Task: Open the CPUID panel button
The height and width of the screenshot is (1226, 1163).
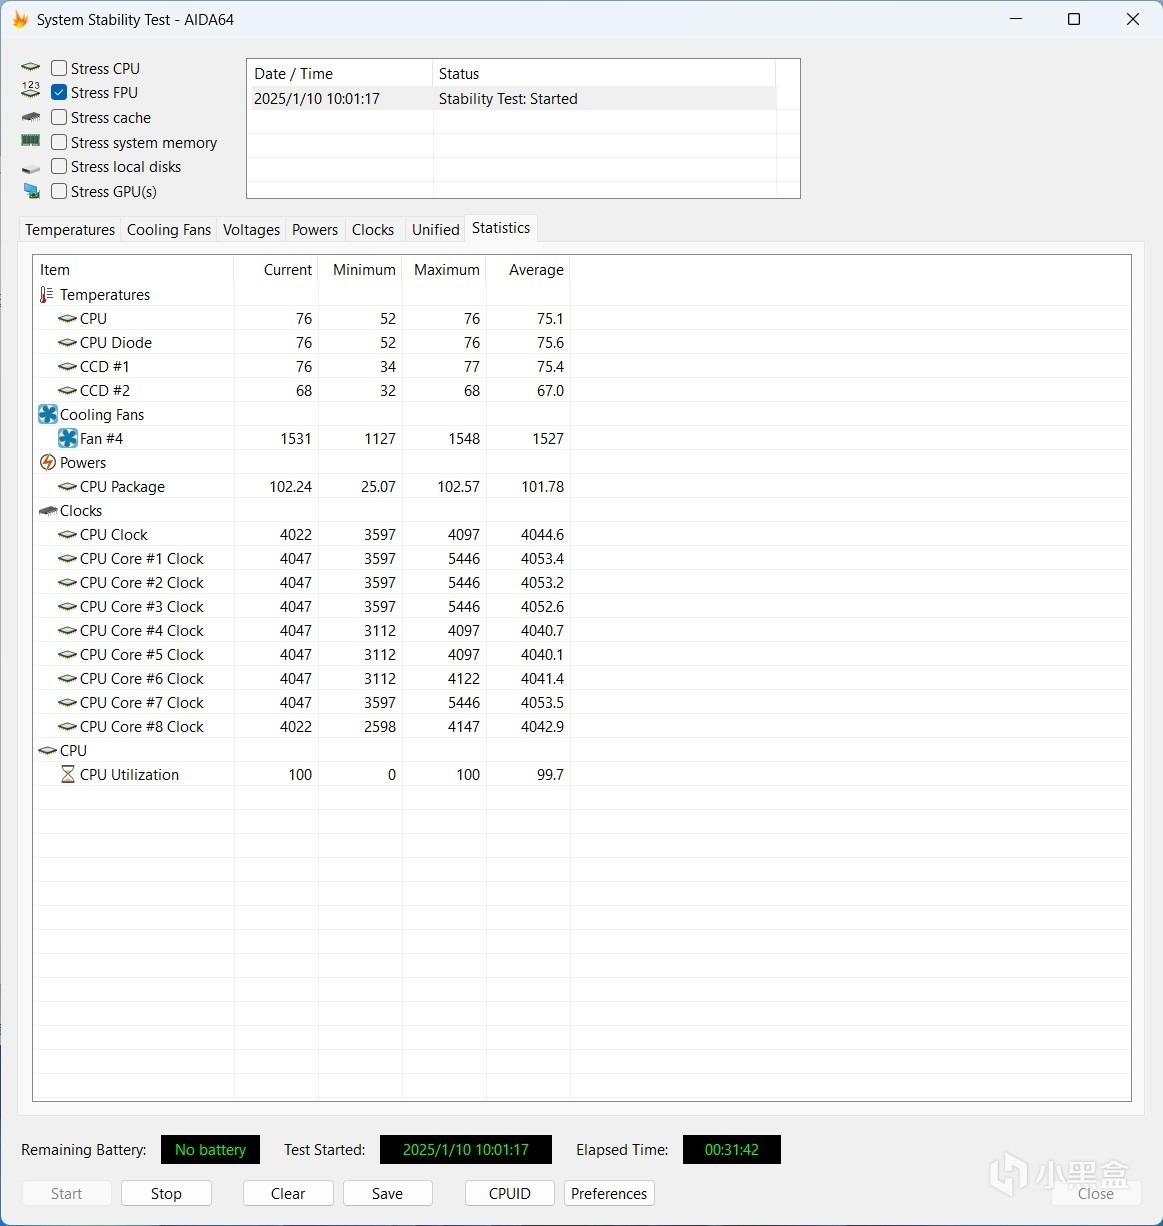Action: pos(510,1193)
